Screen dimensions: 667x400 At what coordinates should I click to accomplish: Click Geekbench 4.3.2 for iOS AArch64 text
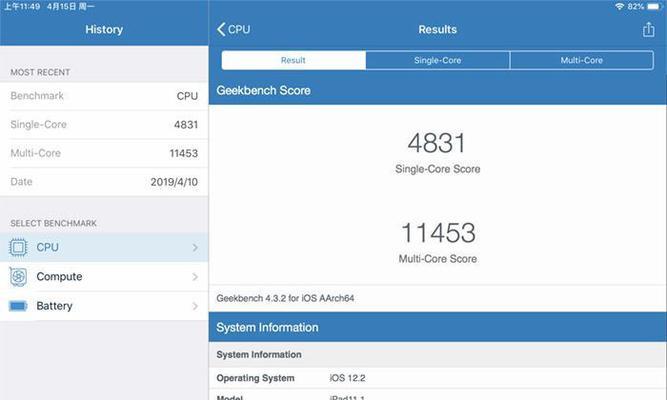click(285, 298)
